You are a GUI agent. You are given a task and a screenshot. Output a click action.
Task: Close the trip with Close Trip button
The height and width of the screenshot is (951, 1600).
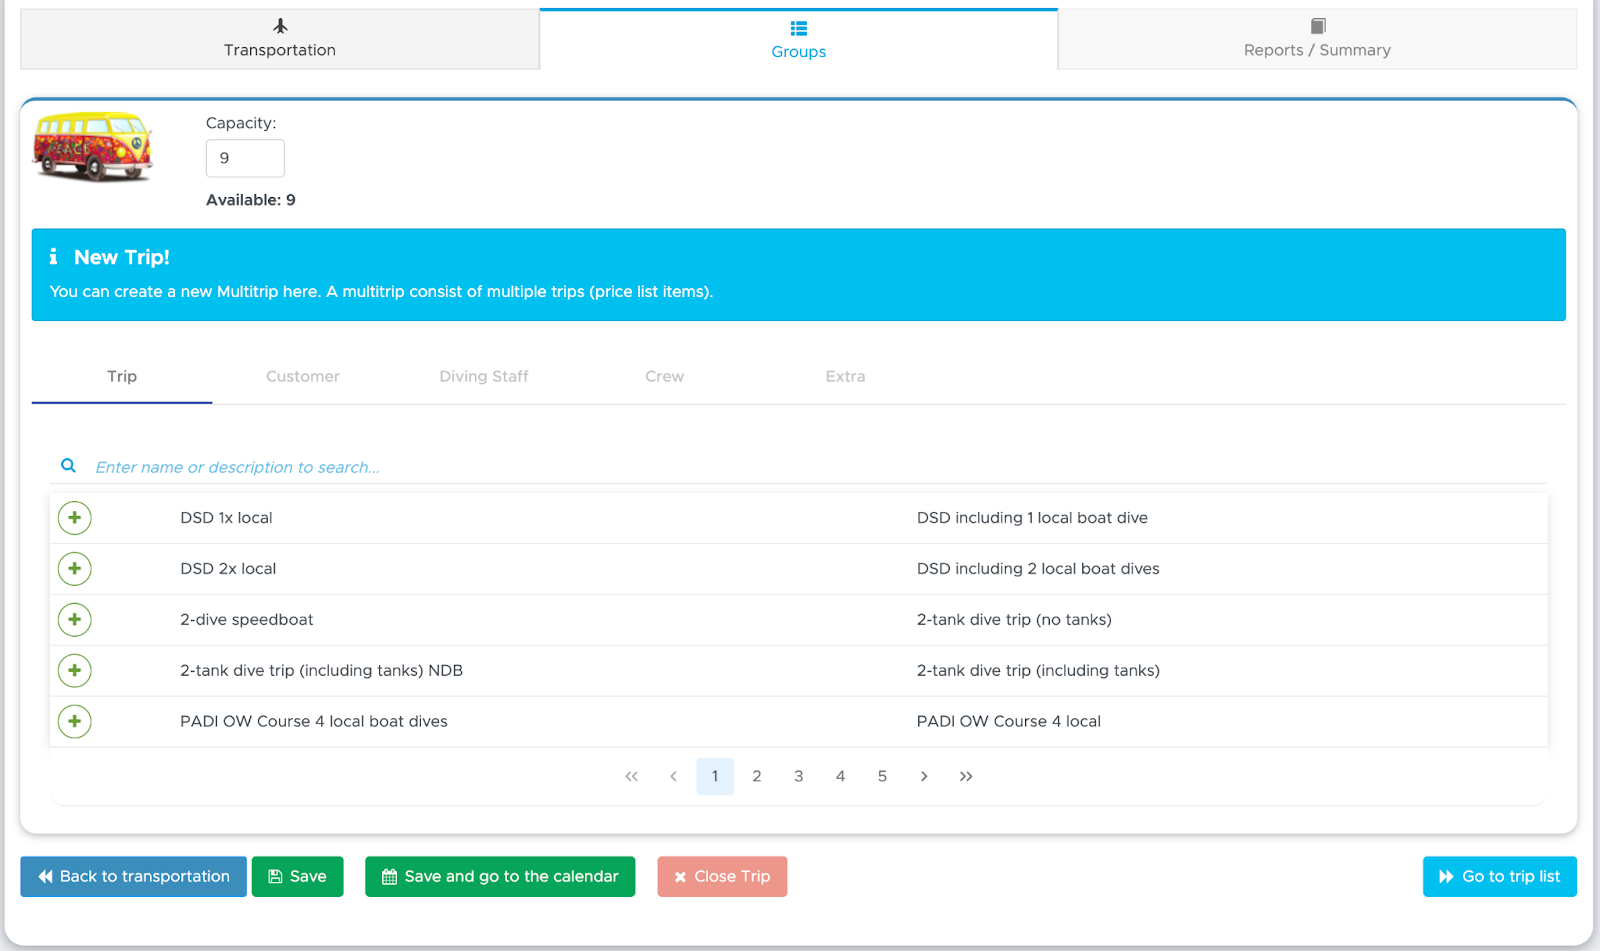tap(722, 877)
